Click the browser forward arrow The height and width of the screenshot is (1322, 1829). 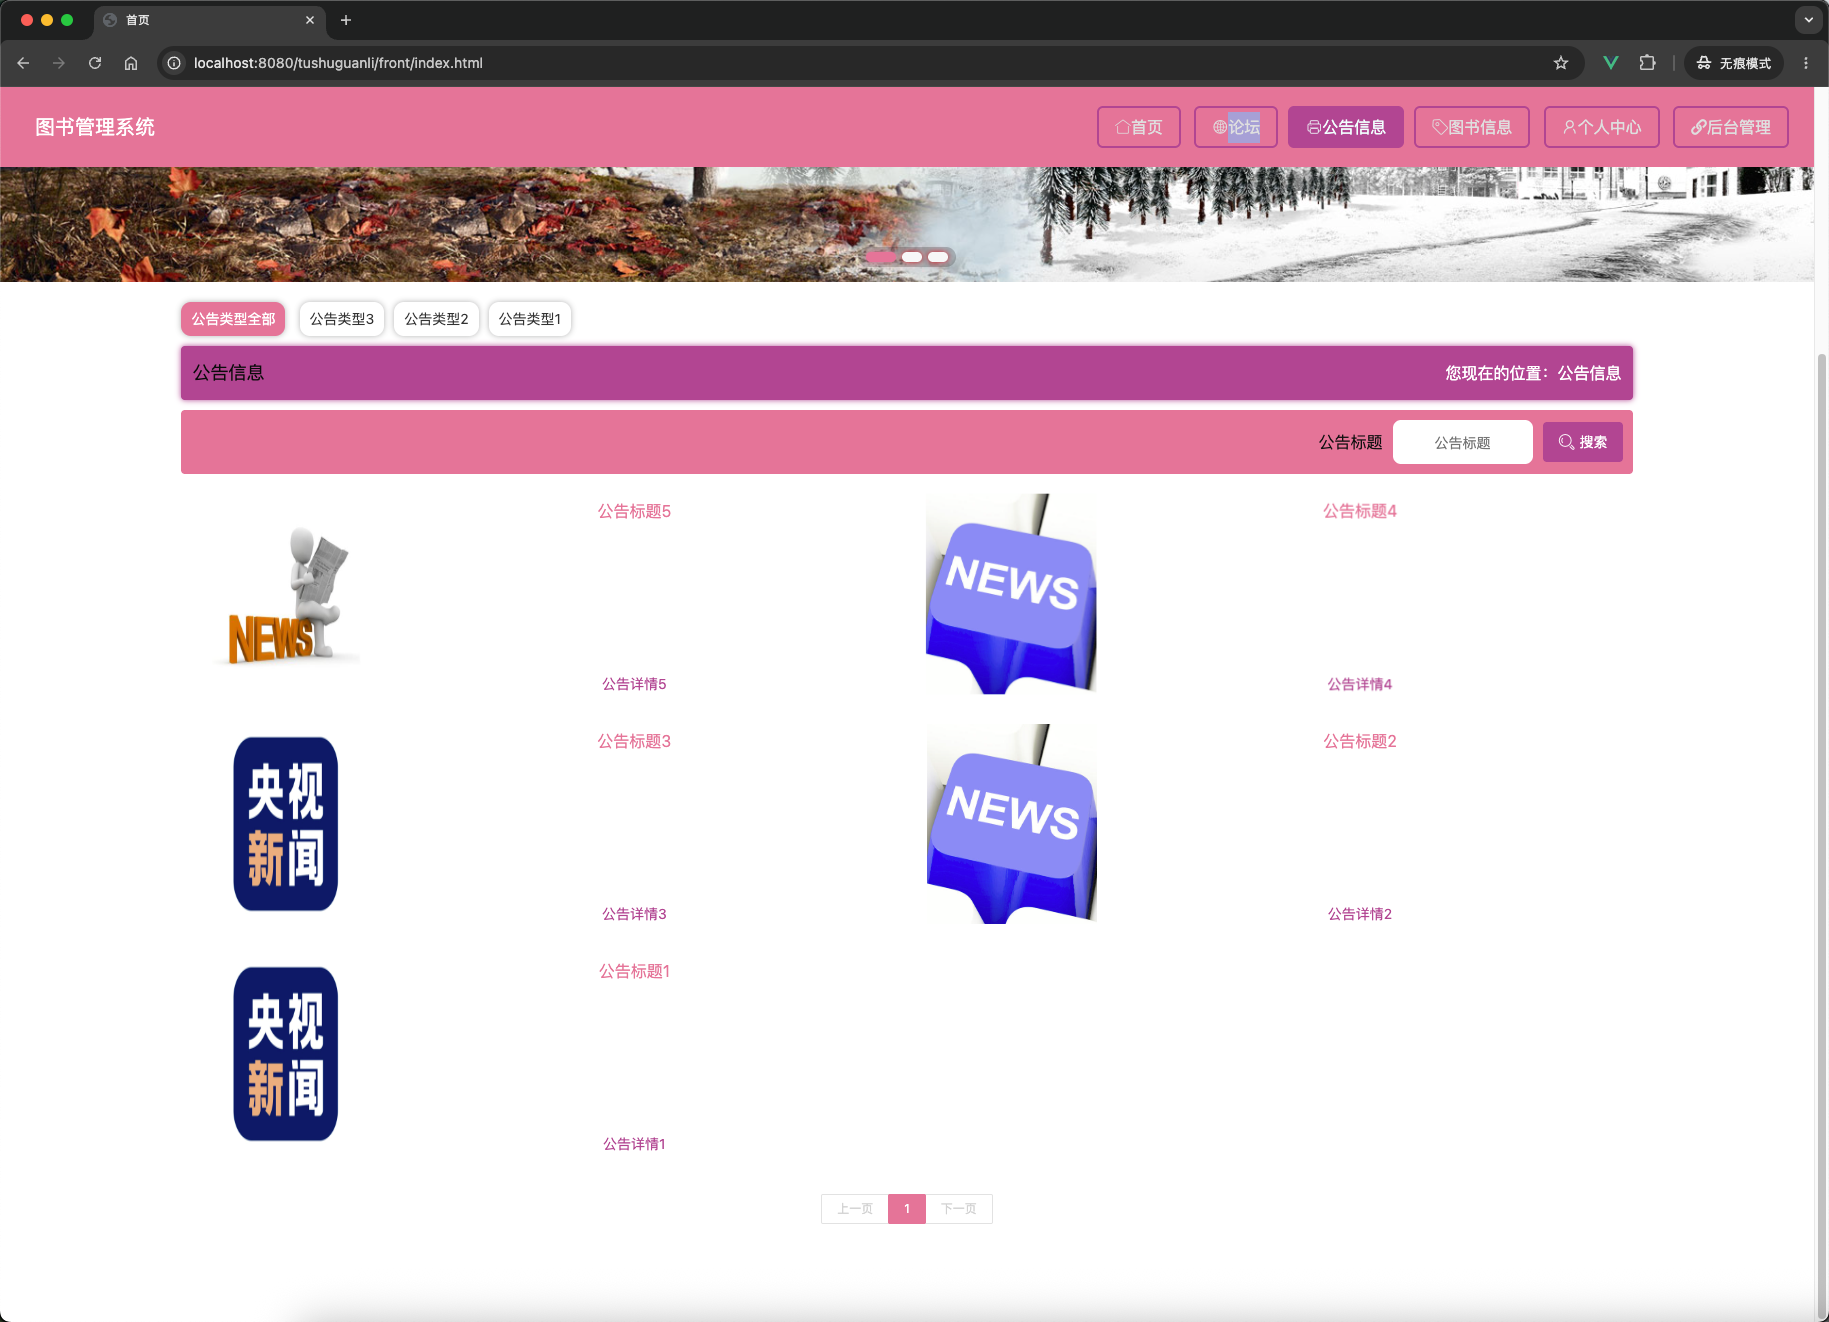pyautogui.click(x=59, y=63)
